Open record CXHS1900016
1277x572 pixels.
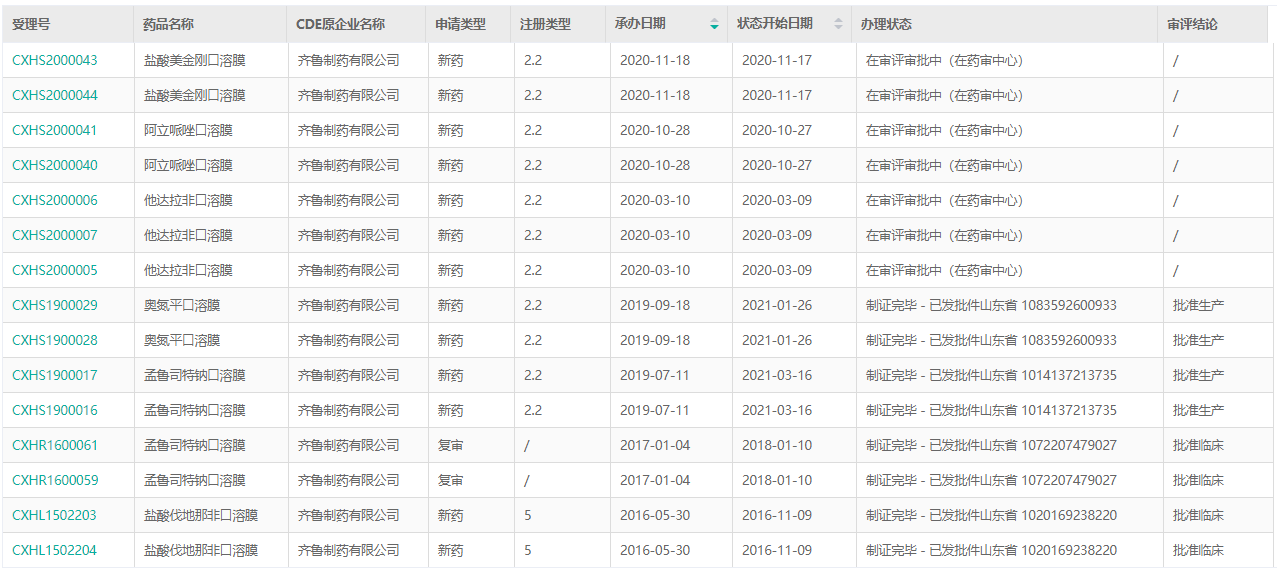55,410
